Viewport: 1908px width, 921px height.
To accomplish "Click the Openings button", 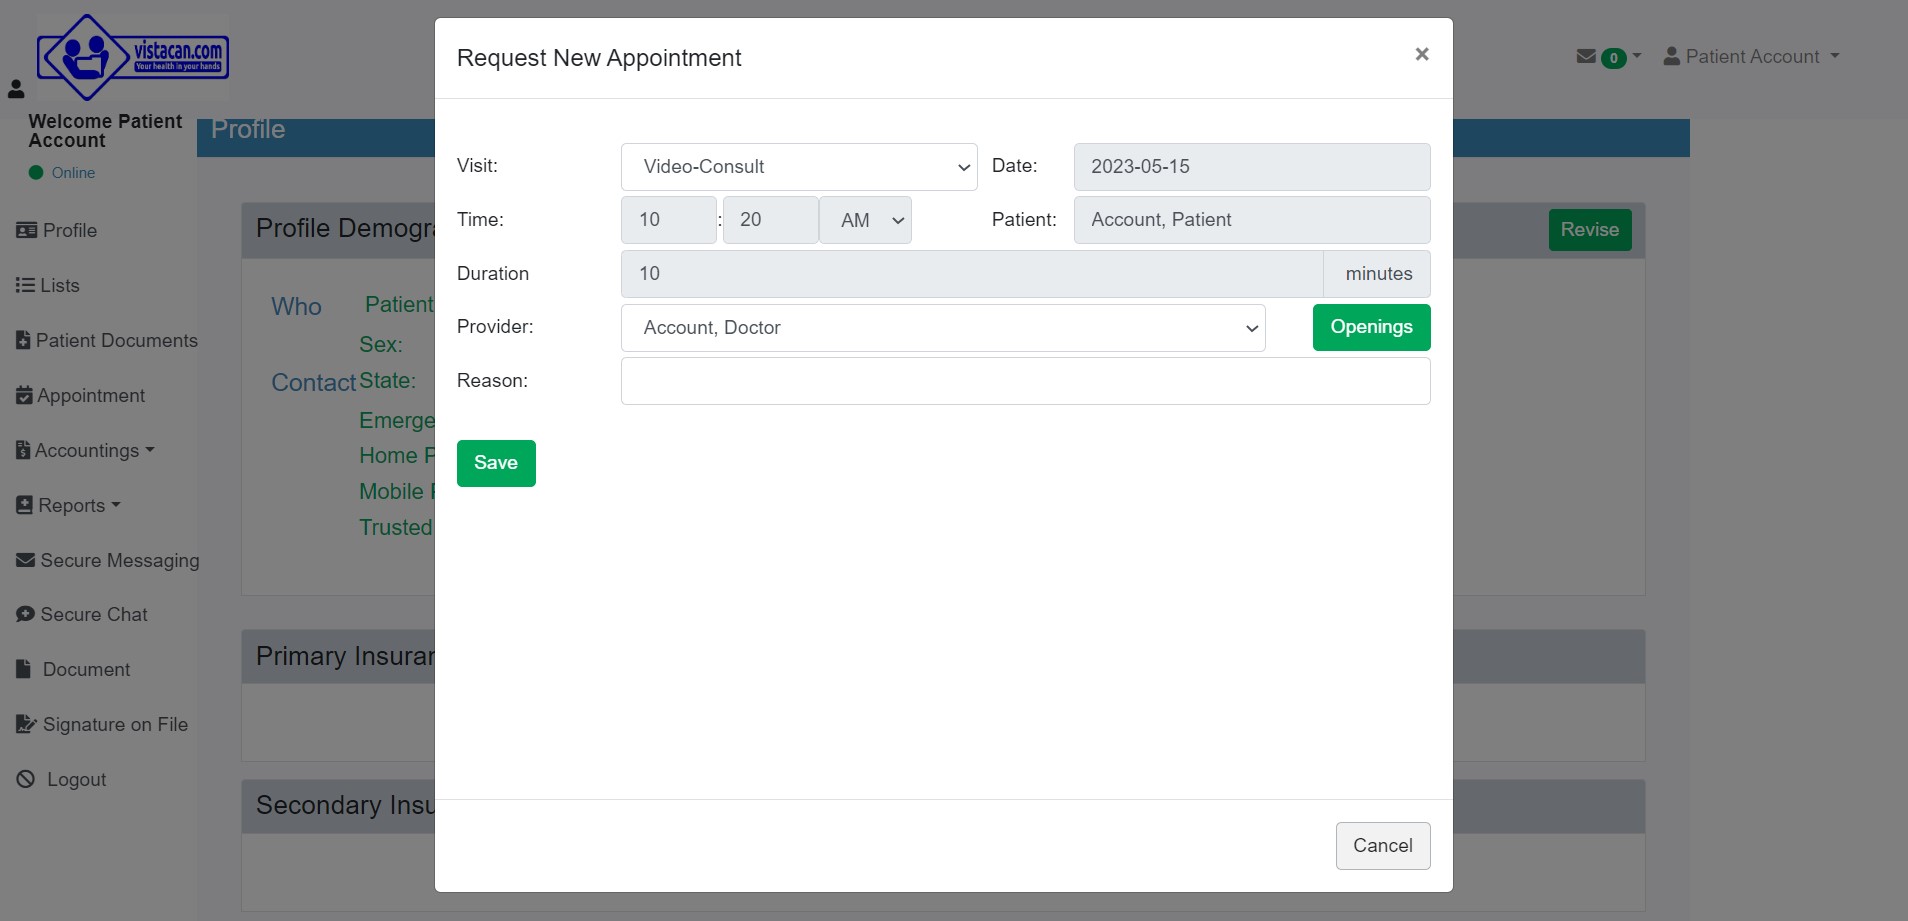I will tap(1371, 327).
